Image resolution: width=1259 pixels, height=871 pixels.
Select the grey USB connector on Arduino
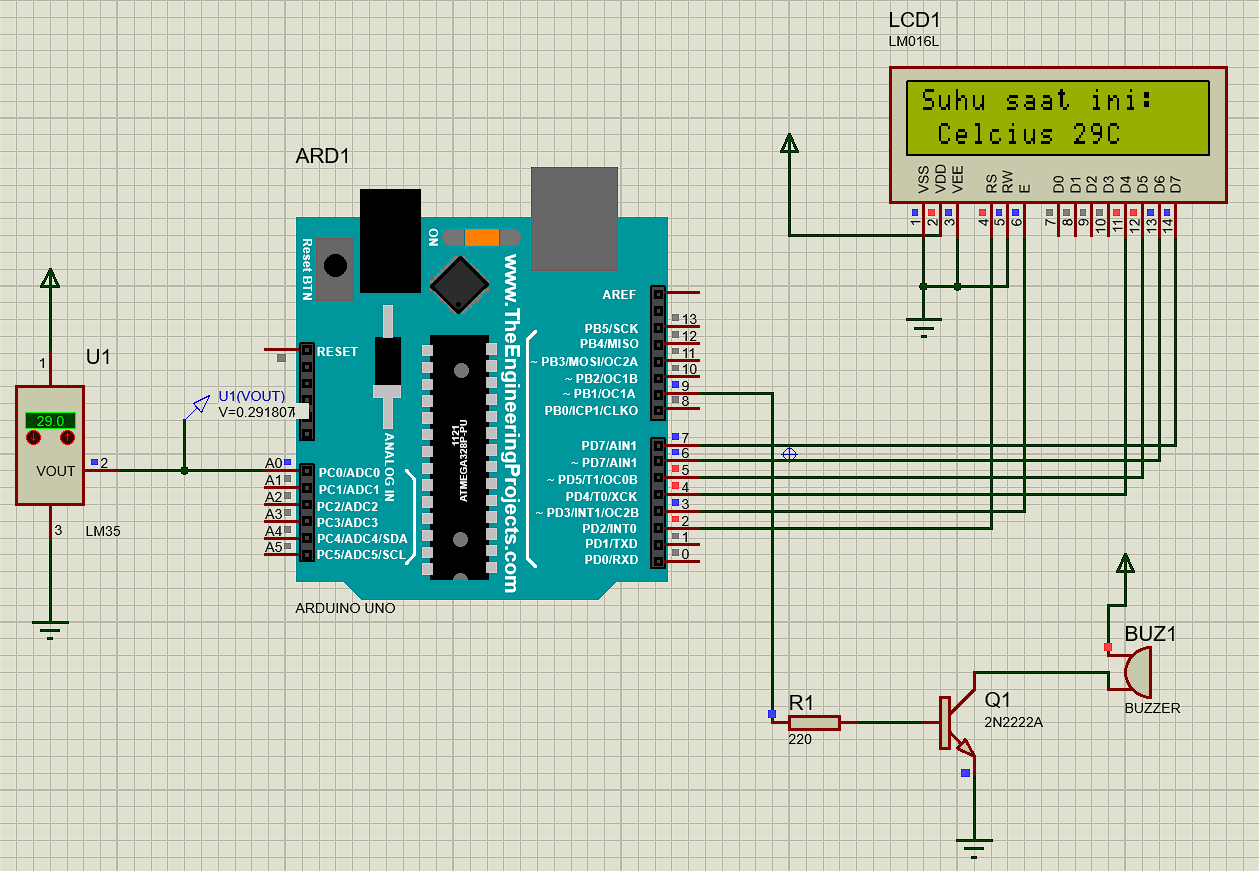coord(574,218)
